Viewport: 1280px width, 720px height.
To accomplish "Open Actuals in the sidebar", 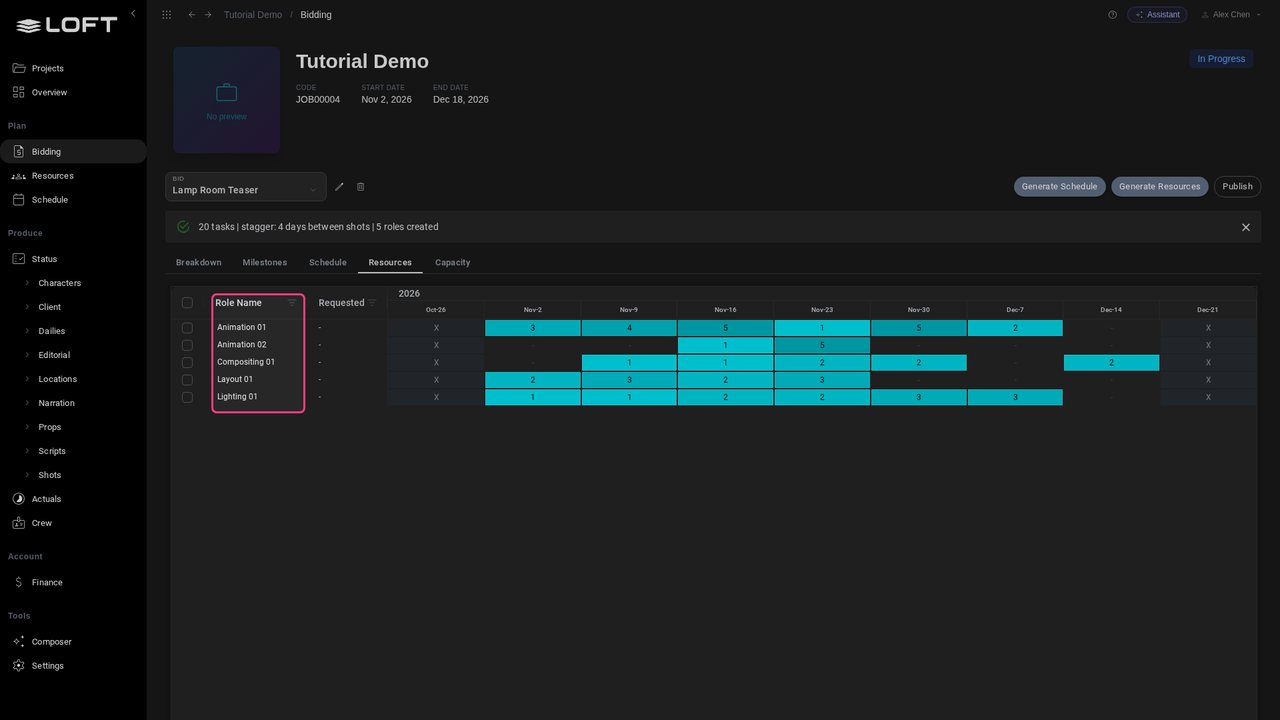I will pos(73,499).
